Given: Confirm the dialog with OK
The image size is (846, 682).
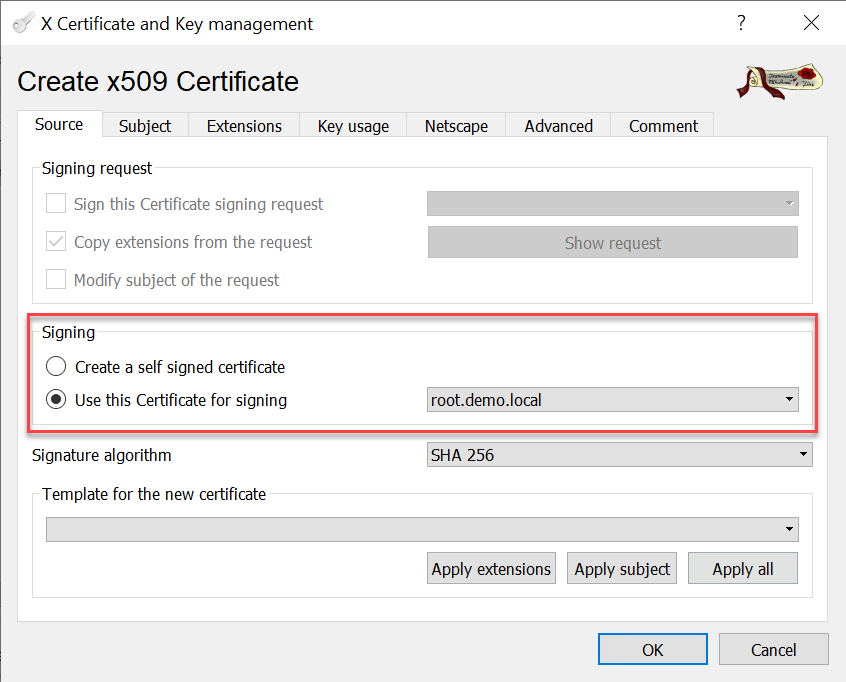Looking at the screenshot, I should click(x=652, y=650).
